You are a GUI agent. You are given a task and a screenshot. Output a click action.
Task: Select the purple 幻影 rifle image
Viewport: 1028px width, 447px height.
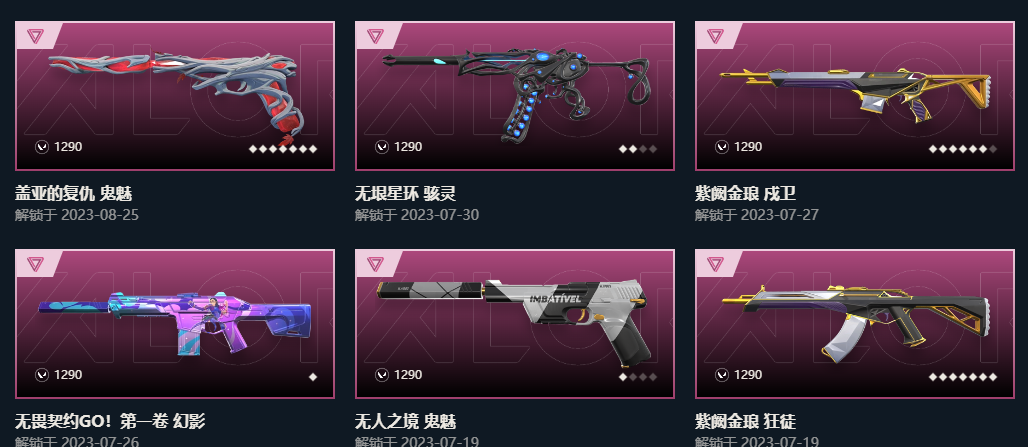[x=175, y=323]
